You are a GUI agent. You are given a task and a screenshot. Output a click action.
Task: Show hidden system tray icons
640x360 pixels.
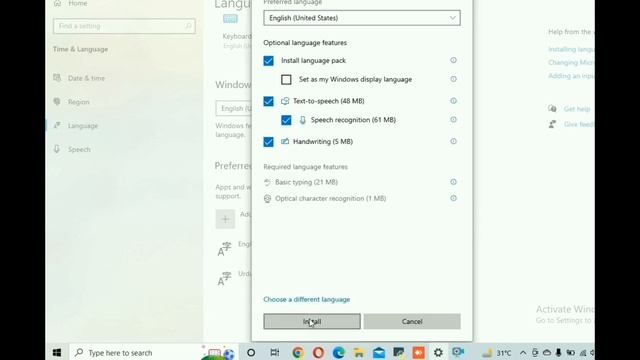coord(523,353)
